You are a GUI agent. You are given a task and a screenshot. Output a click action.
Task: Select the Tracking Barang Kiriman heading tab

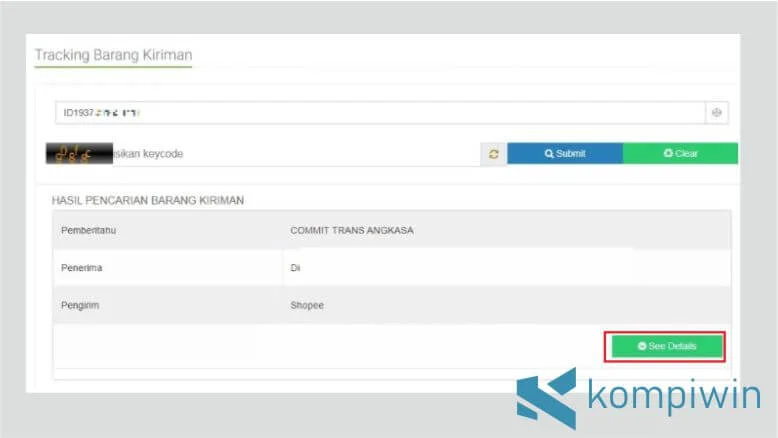click(x=113, y=54)
